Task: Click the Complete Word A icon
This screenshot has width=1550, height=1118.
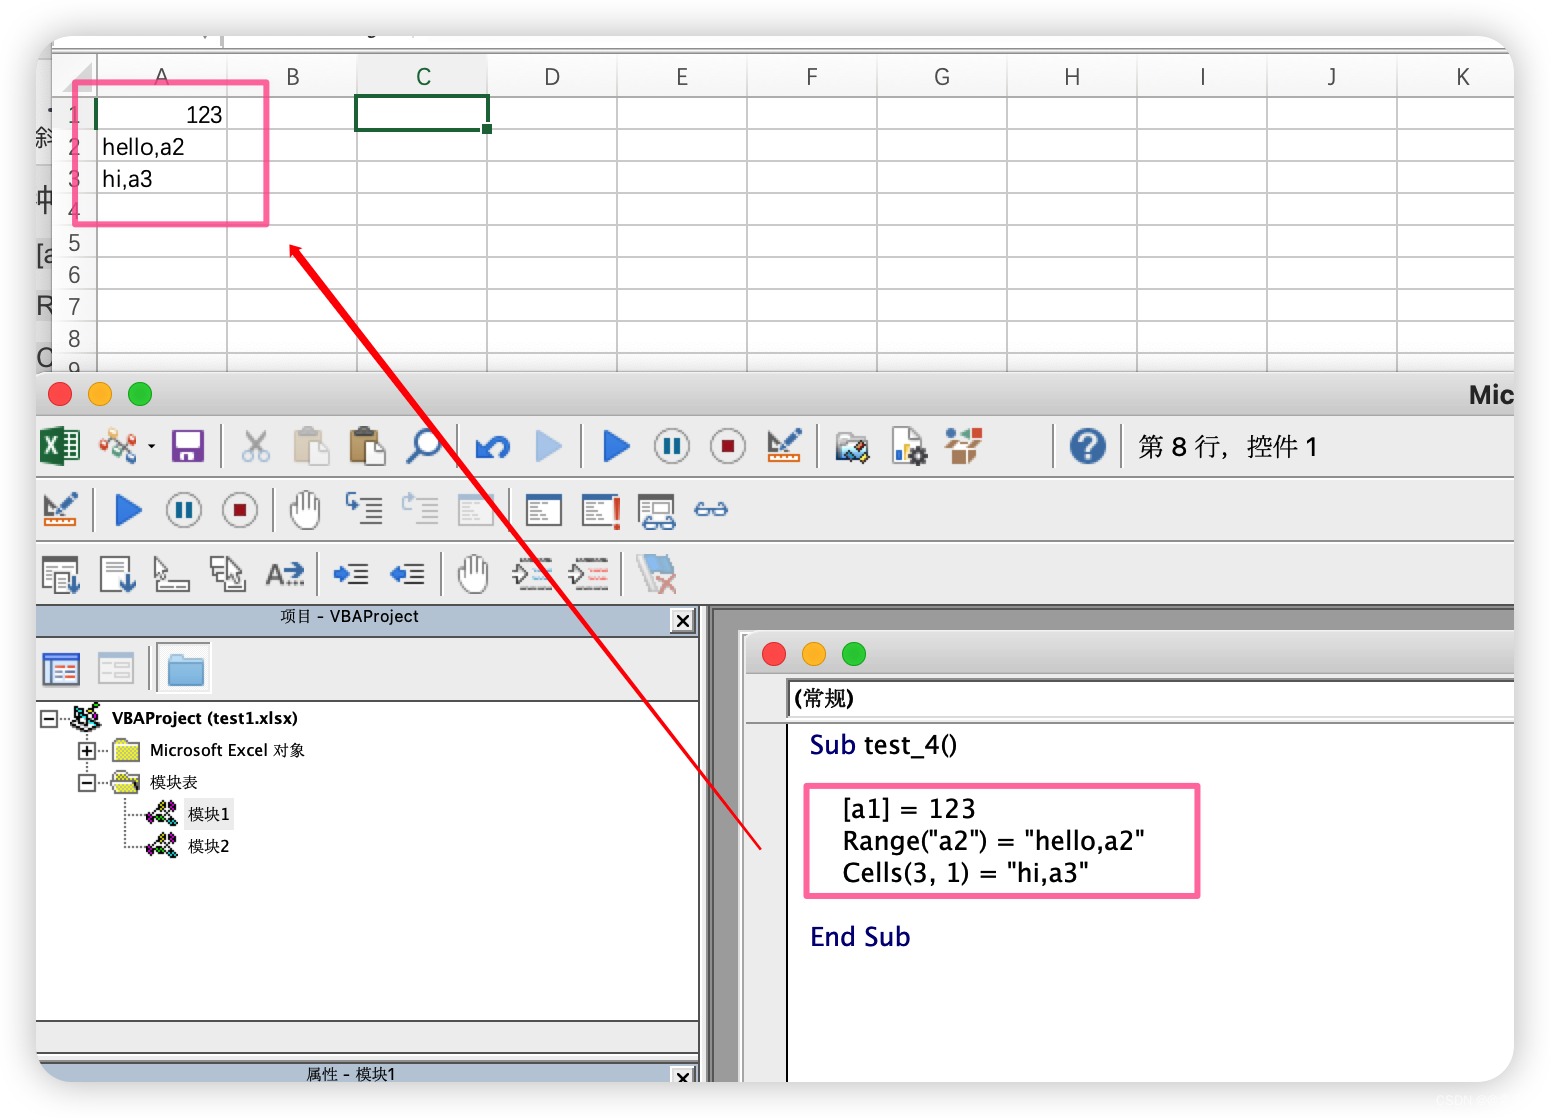Action: click(x=284, y=574)
